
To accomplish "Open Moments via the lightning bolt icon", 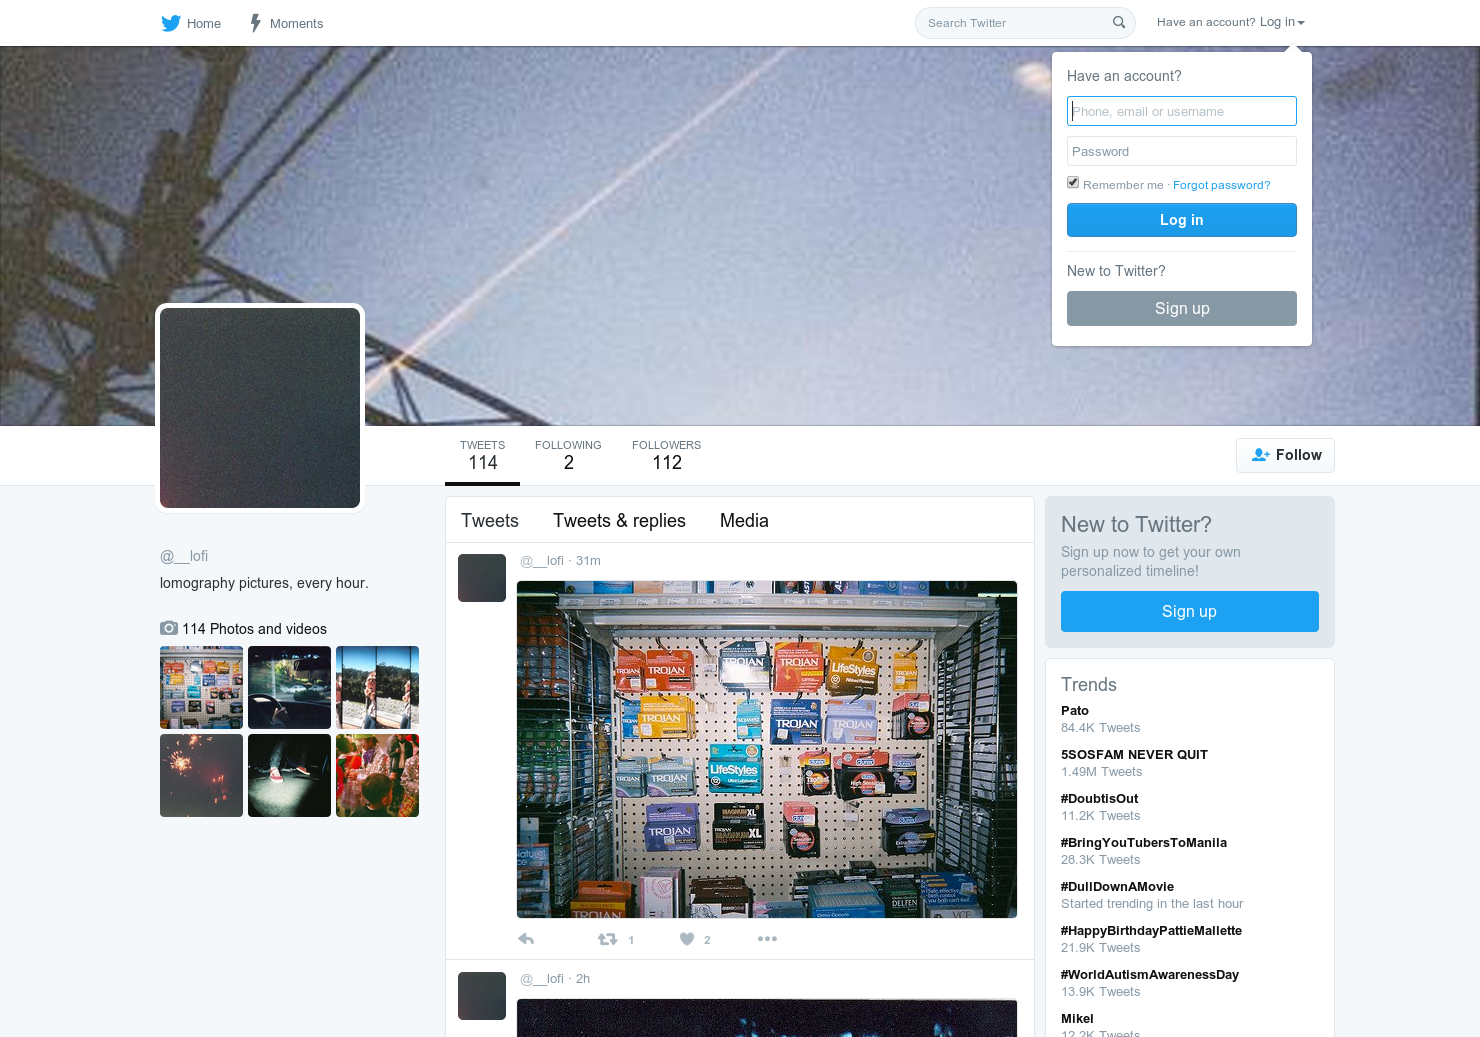I will pos(256,22).
